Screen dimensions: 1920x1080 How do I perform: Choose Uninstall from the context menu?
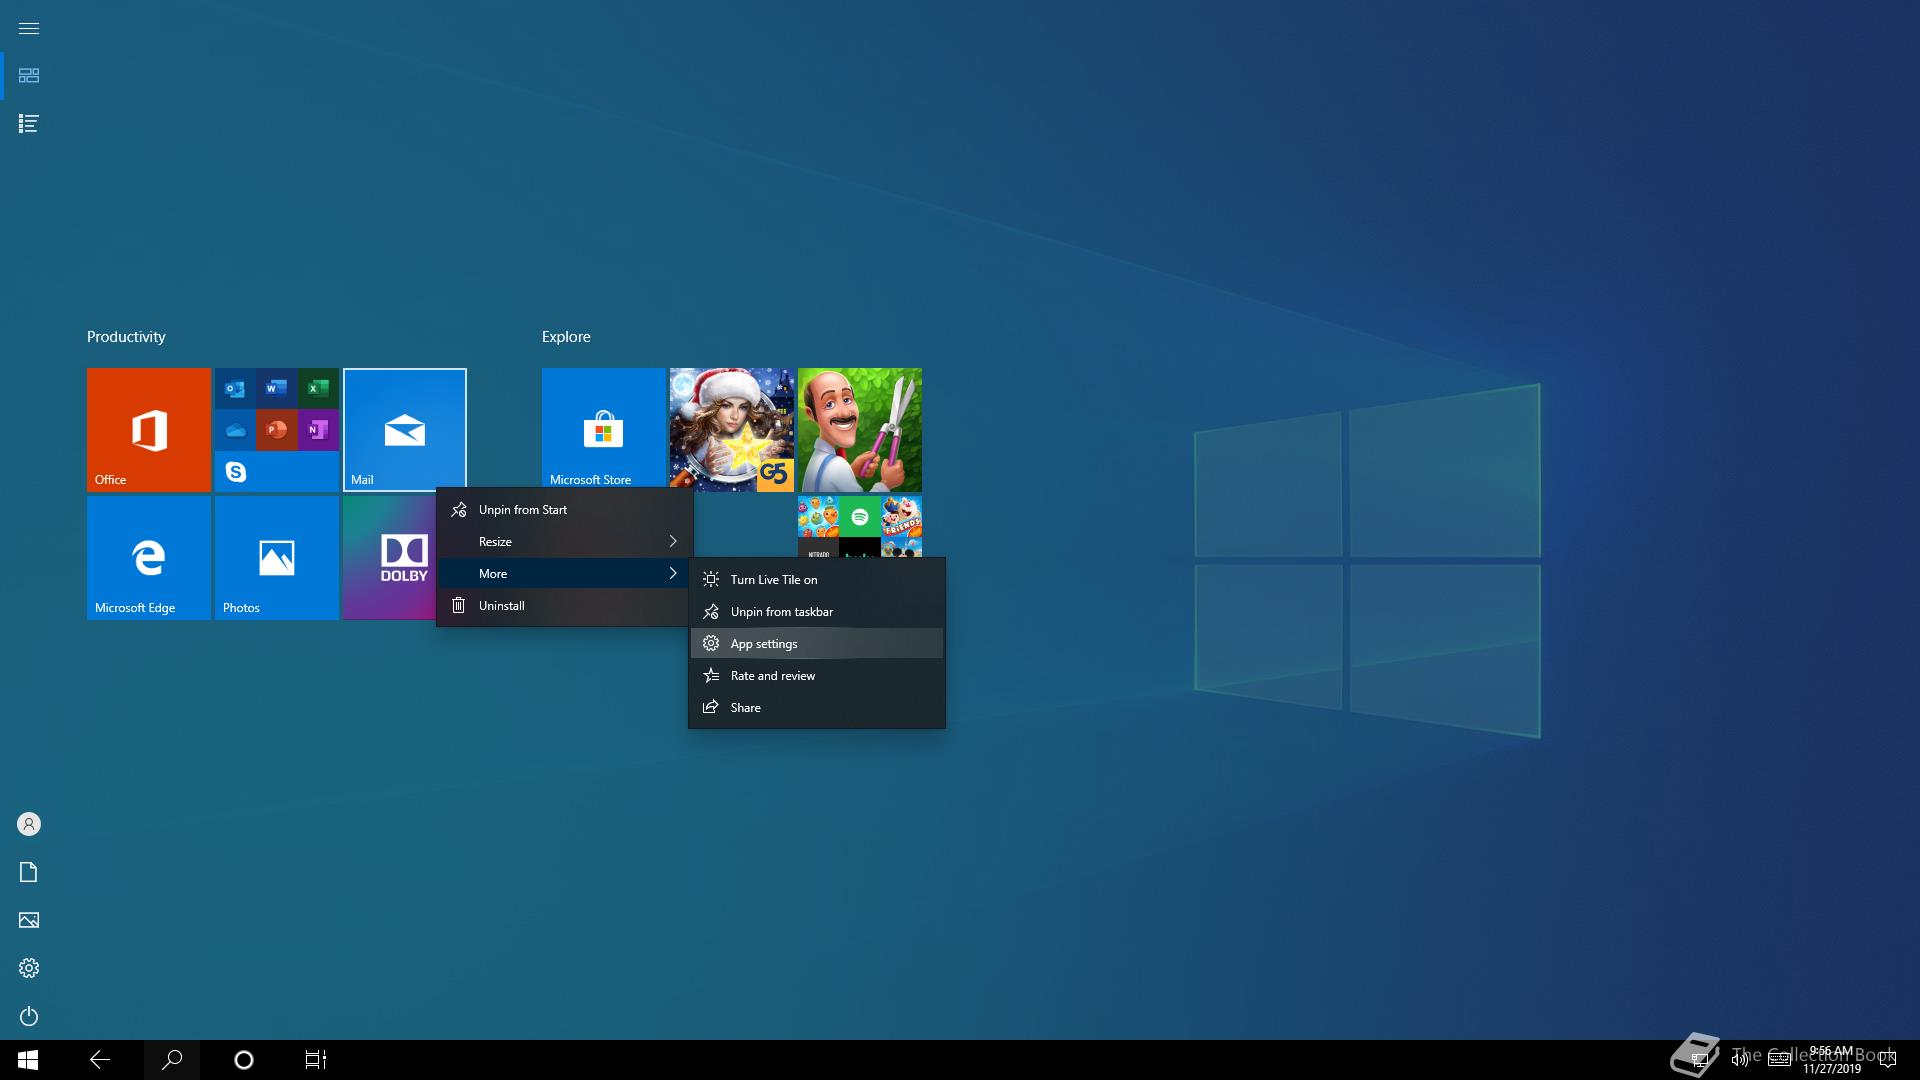pos(564,606)
